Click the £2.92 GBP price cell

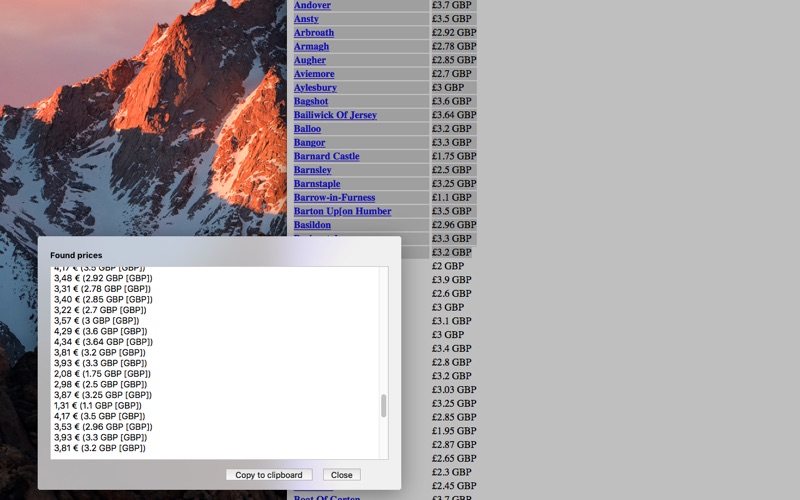click(x=454, y=33)
